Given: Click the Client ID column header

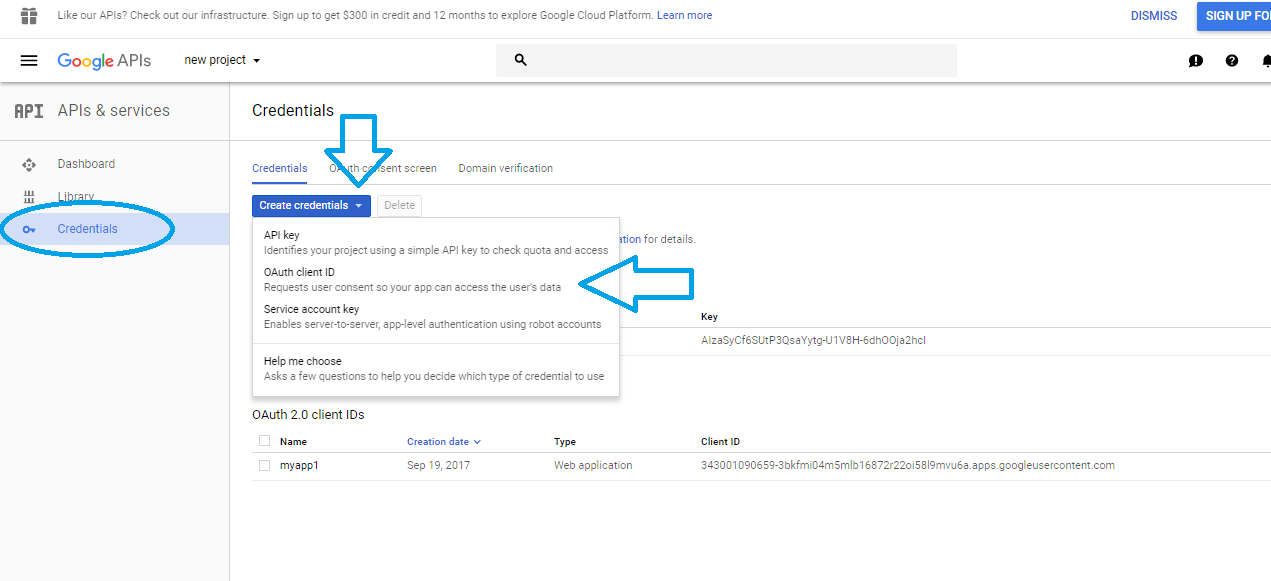Looking at the screenshot, I should click(721, 441).
